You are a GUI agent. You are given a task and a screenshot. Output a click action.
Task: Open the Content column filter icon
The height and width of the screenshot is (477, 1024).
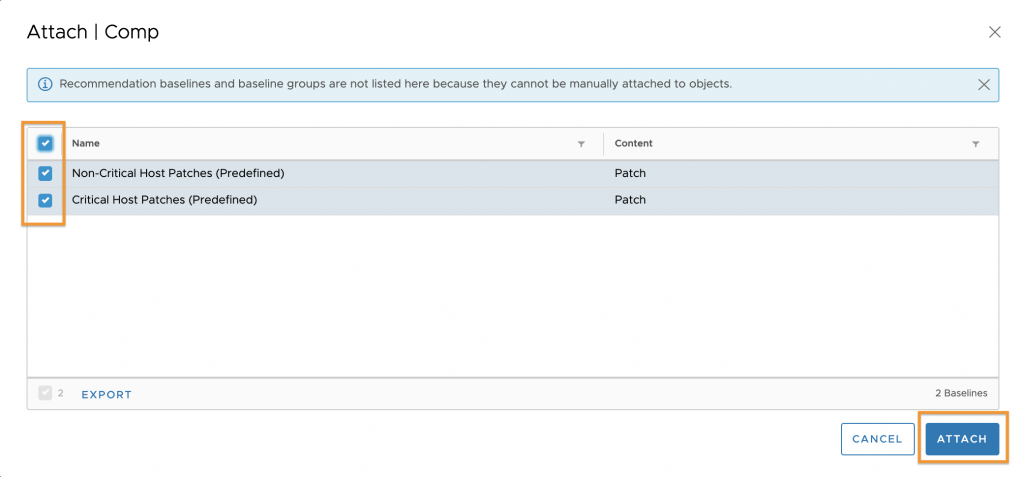(x=976, y=144)
